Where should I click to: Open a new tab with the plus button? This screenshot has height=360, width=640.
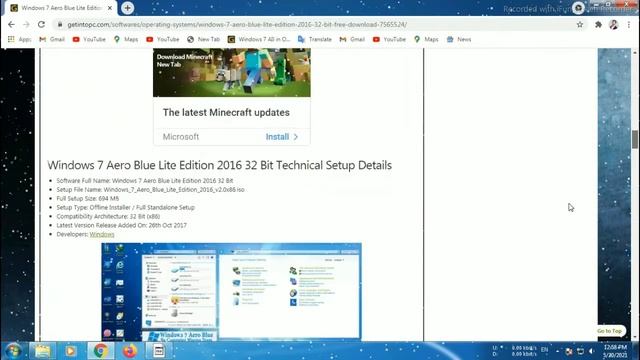[x=127, y=8]
